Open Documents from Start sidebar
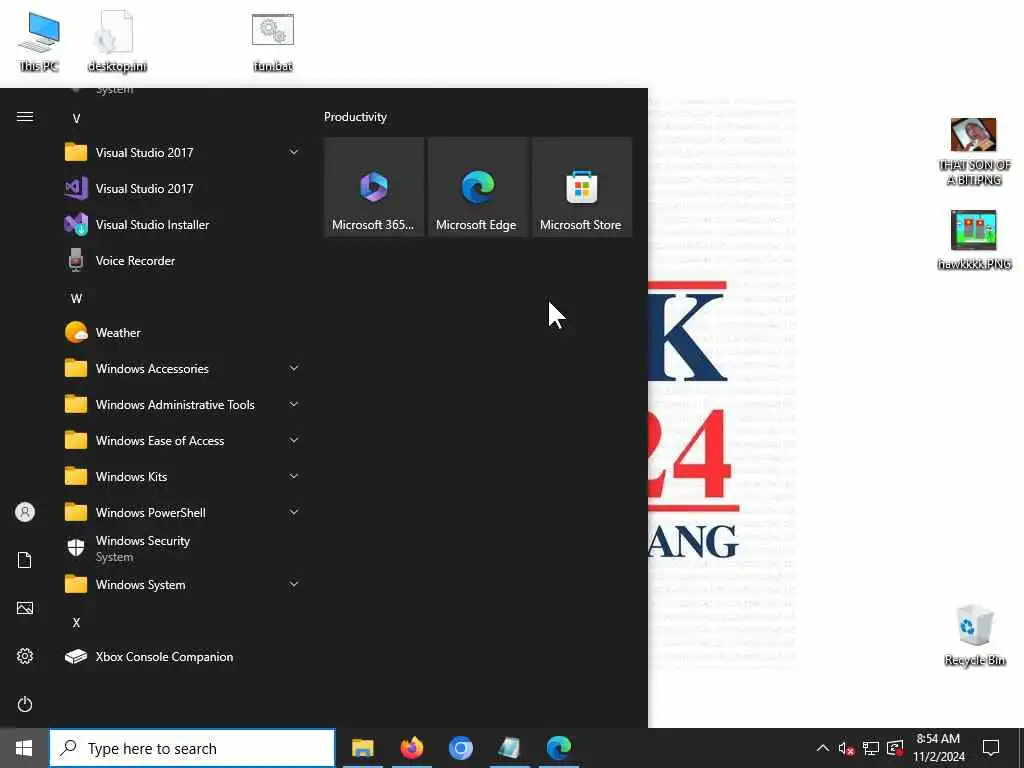The width and height of the screenshot is (1024, 768). click(25, 560)
